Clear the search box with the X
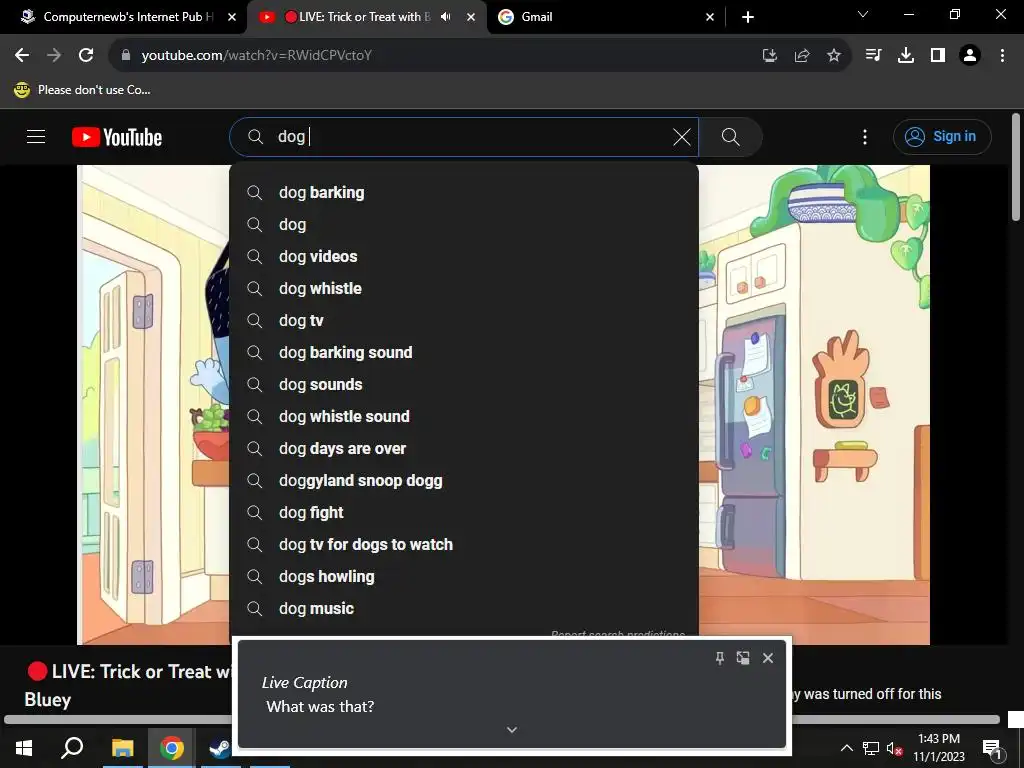 coord(681,136)
